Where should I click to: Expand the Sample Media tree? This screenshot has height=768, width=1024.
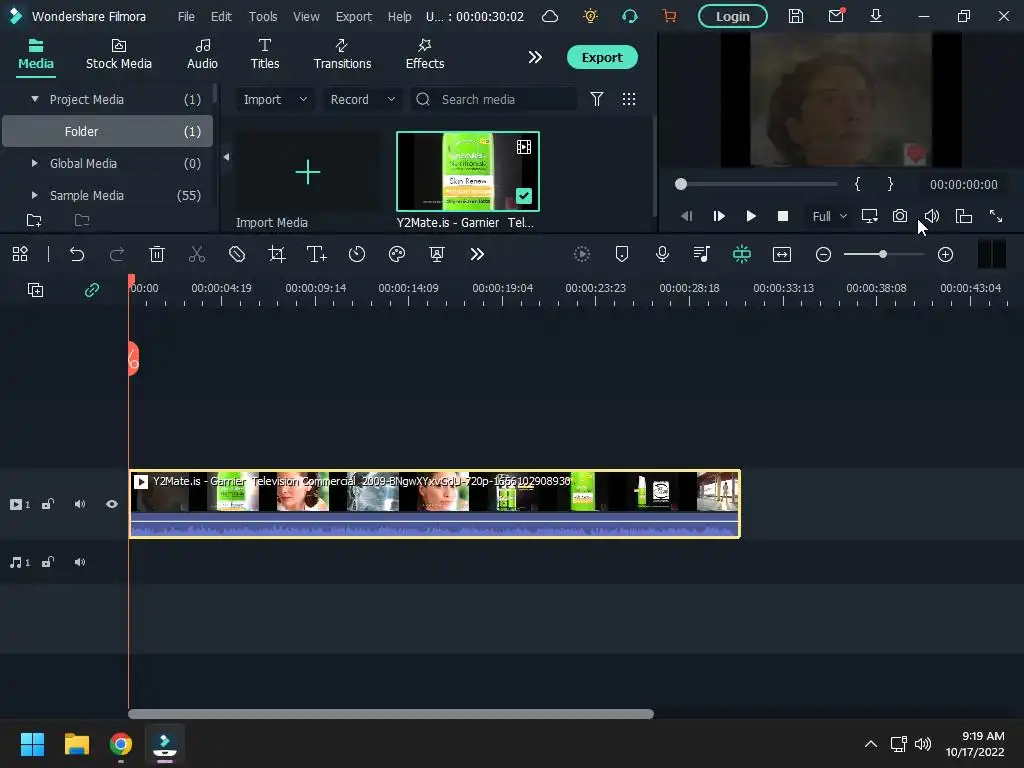coord(35,195)
